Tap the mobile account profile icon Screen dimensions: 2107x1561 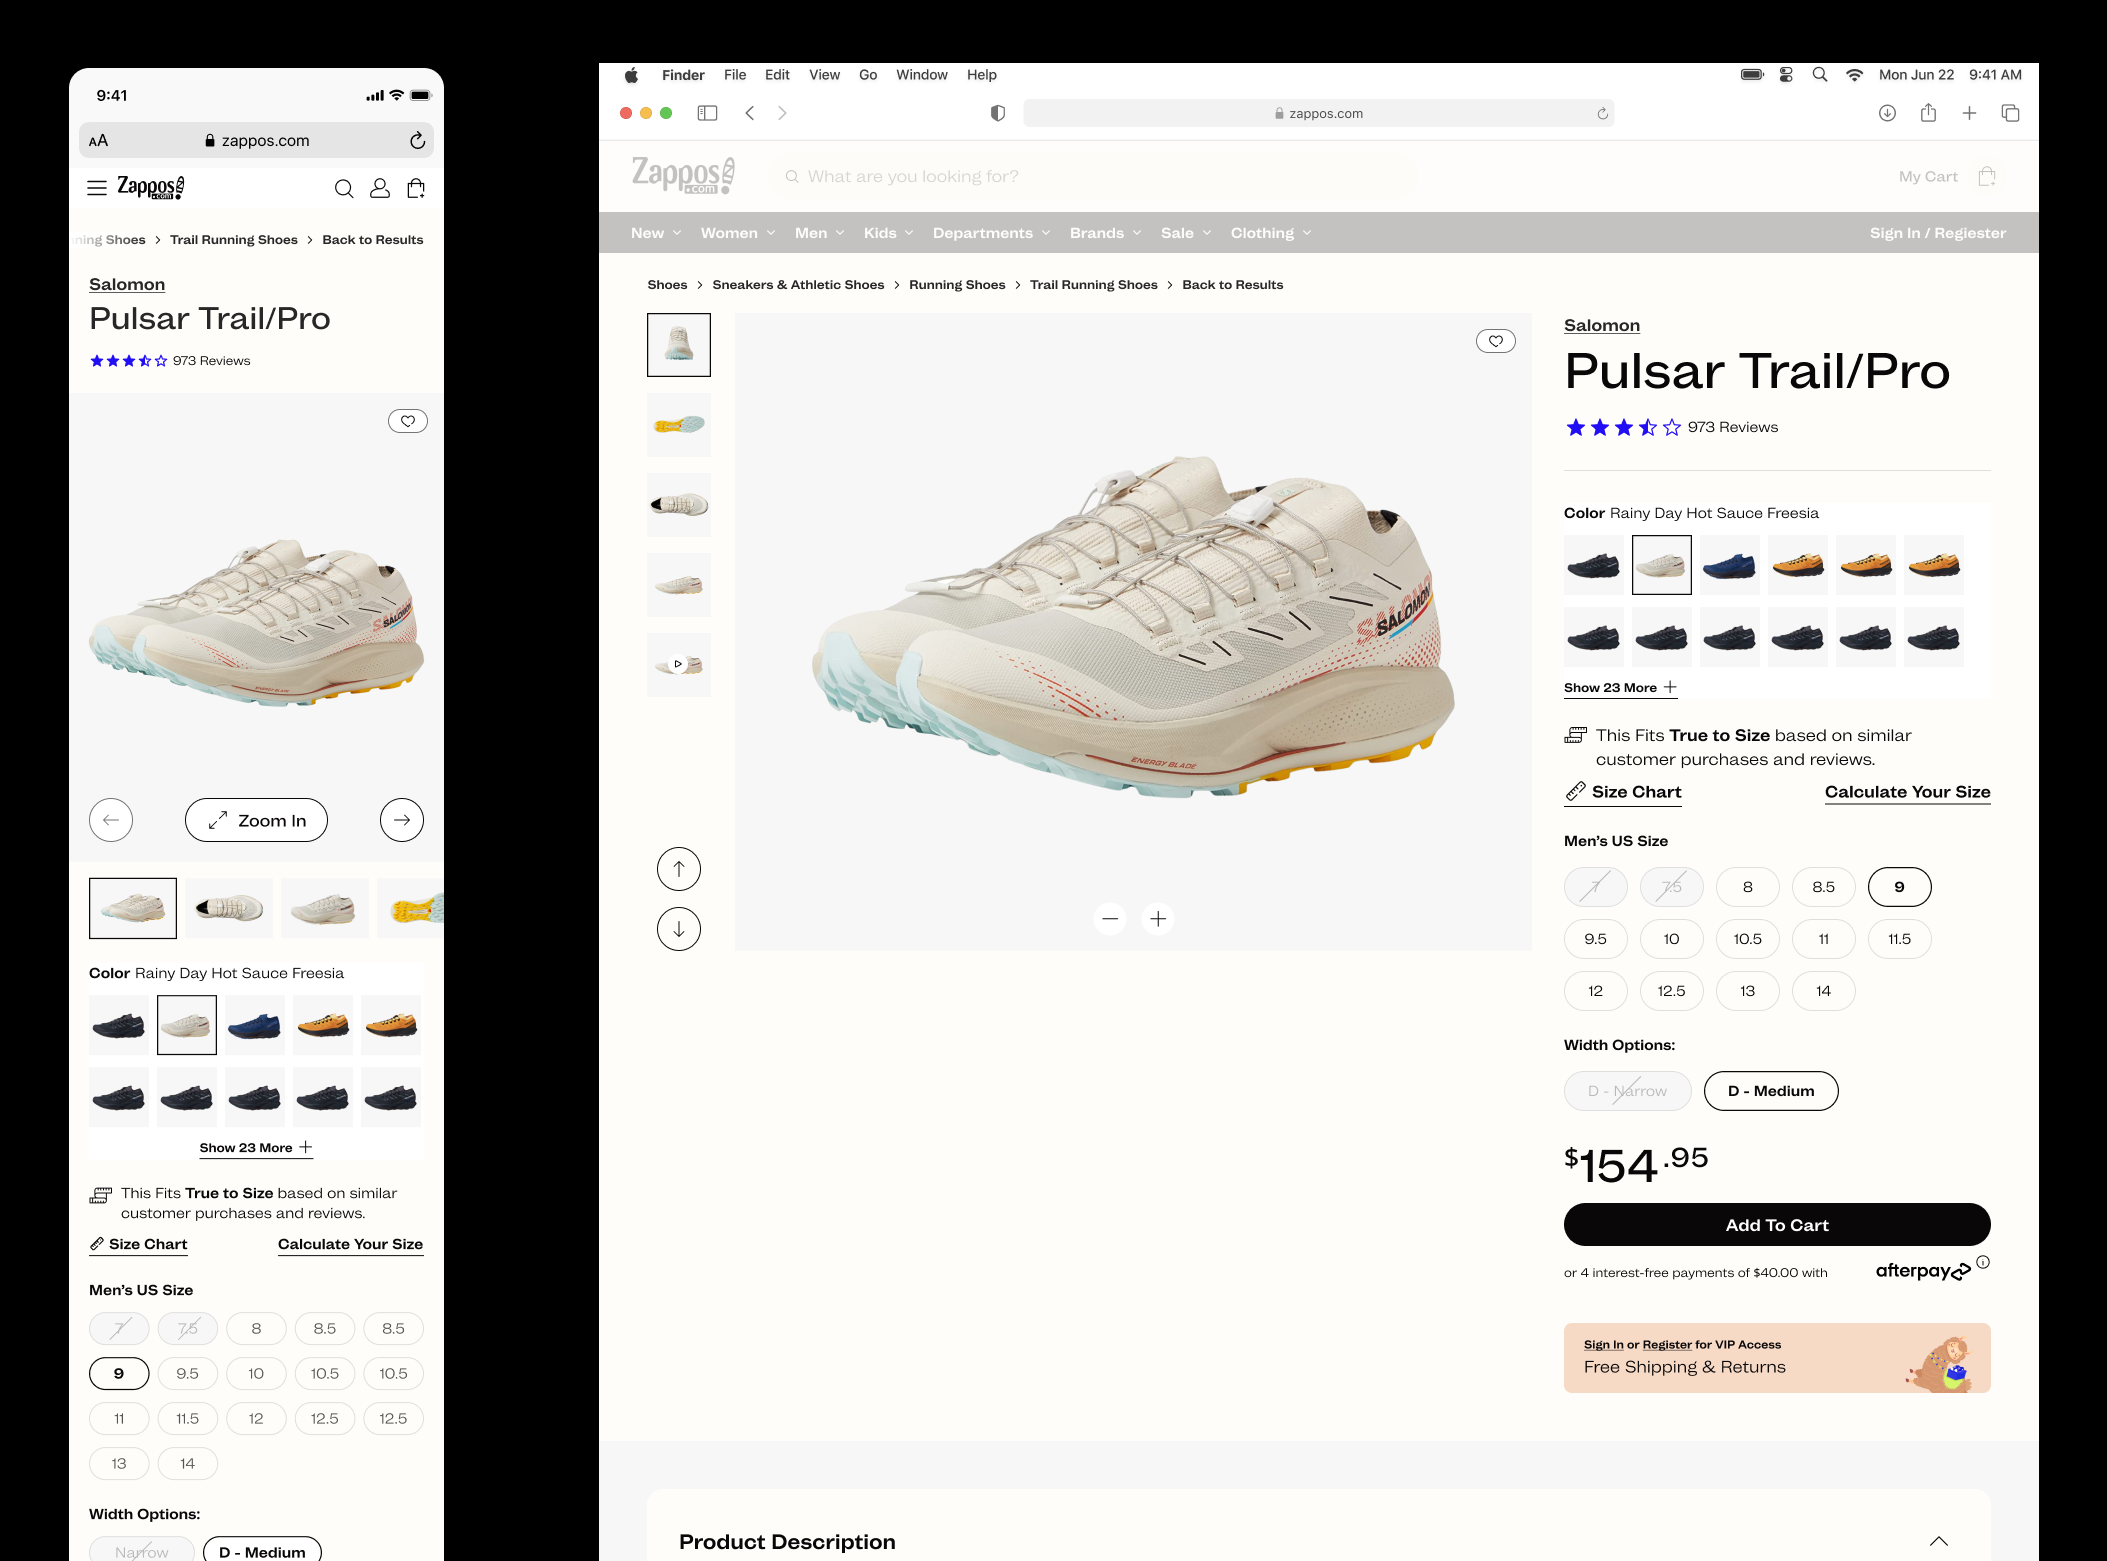coord(380,188)
